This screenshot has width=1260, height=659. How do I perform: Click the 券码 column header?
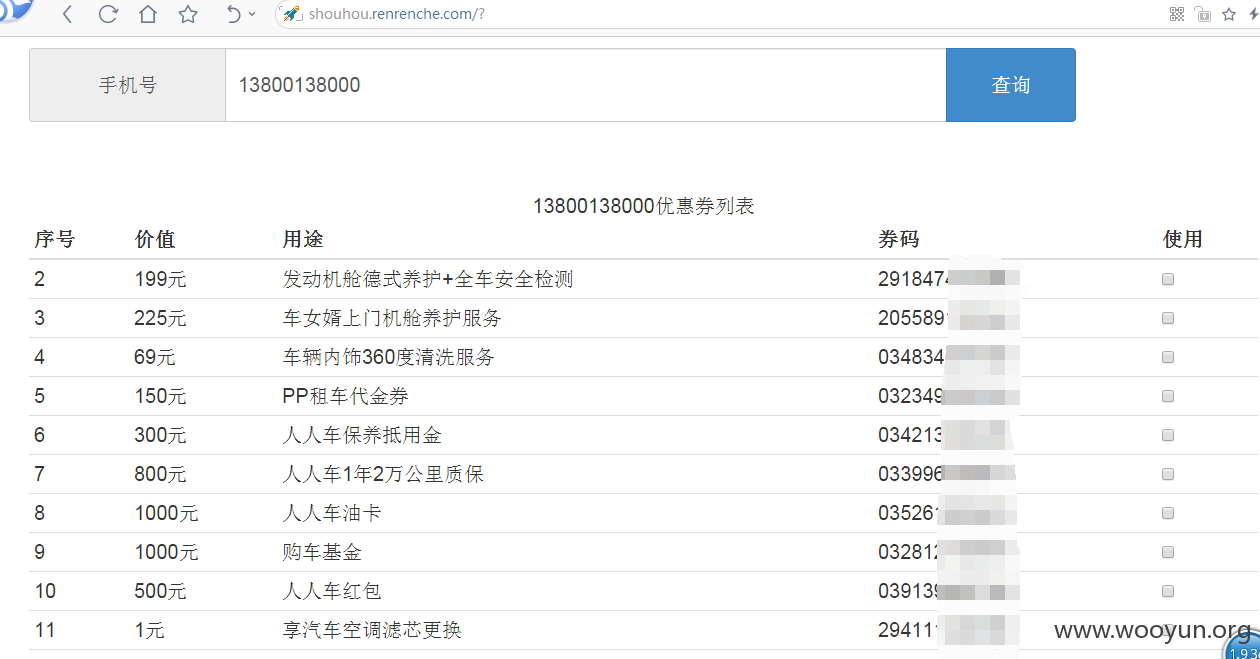click(x=898, y=239)
